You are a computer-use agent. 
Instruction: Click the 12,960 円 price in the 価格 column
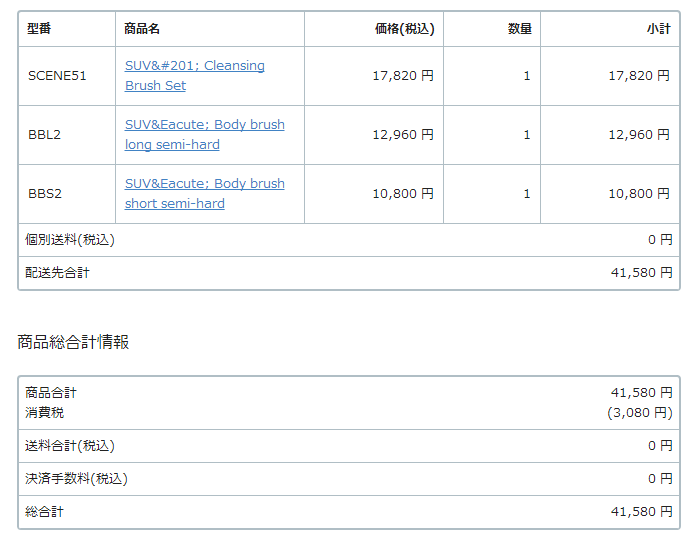[x=403, y=135]
